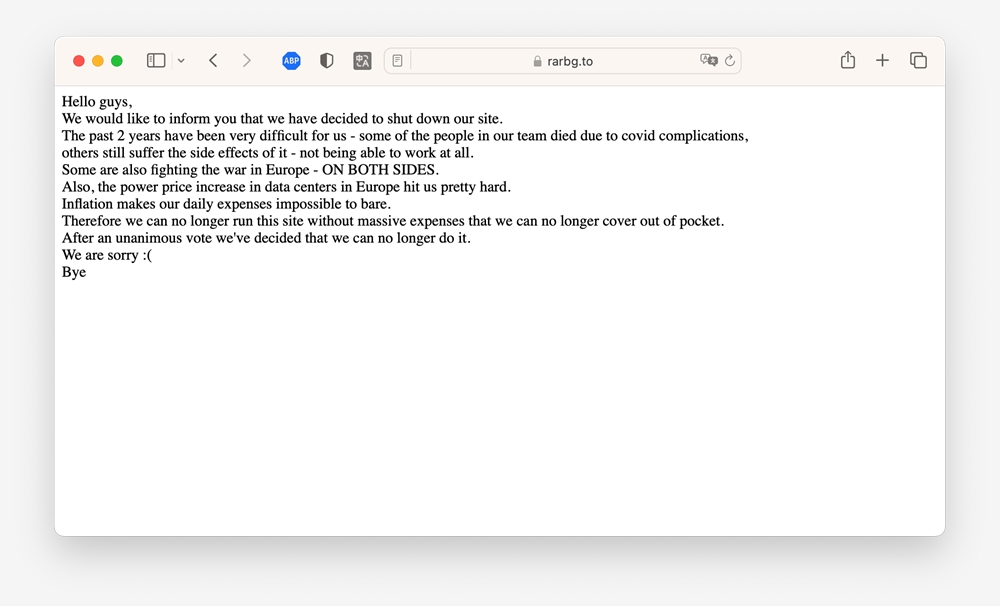The image size is (1000, 606).
Task: Click the "We are sorry :(" line
Action: 107,255
